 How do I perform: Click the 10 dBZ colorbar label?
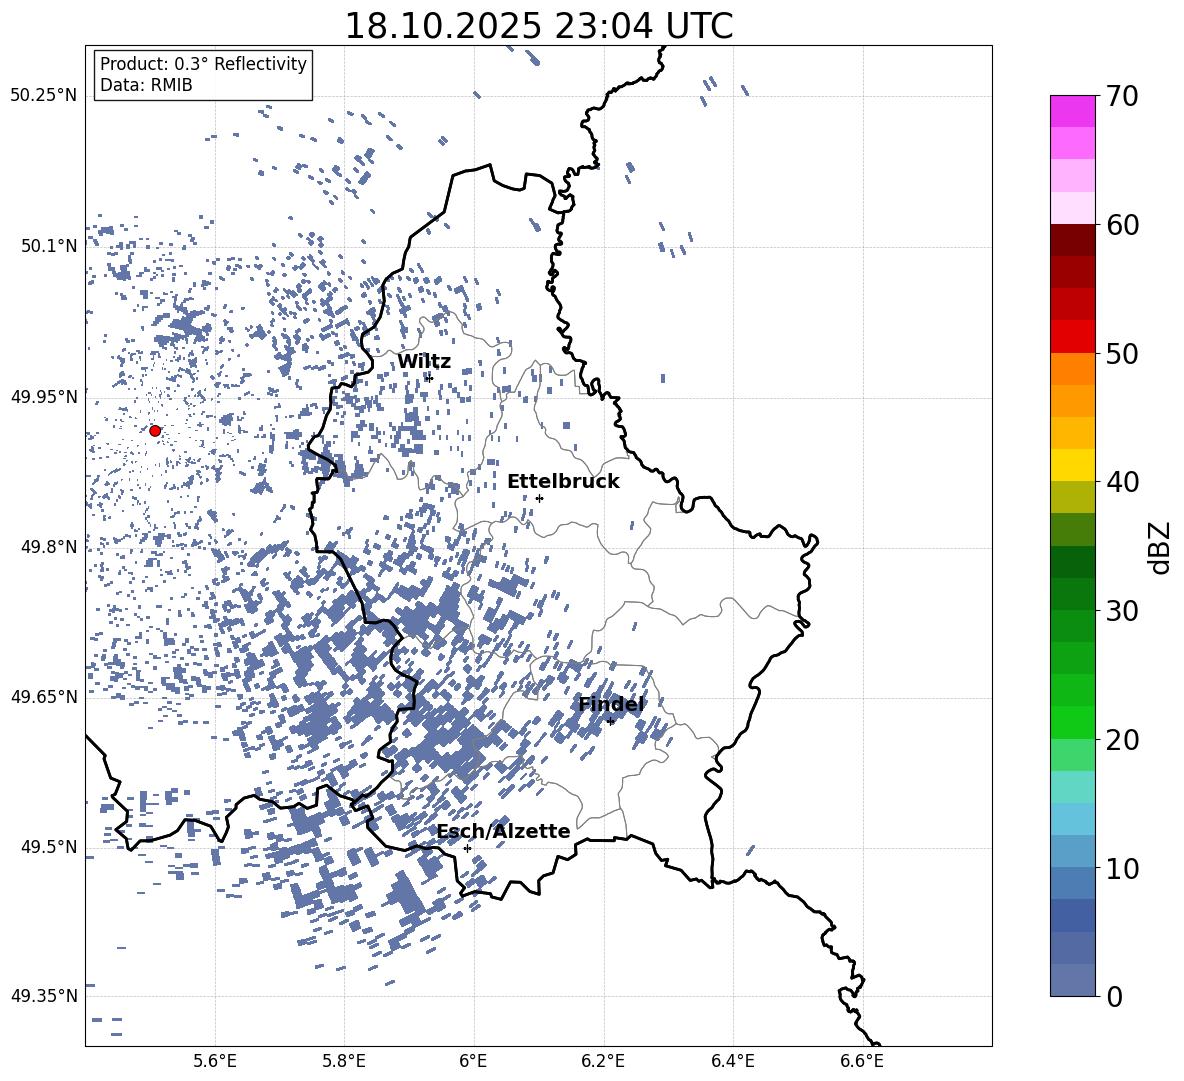(x=1122, y=868)
